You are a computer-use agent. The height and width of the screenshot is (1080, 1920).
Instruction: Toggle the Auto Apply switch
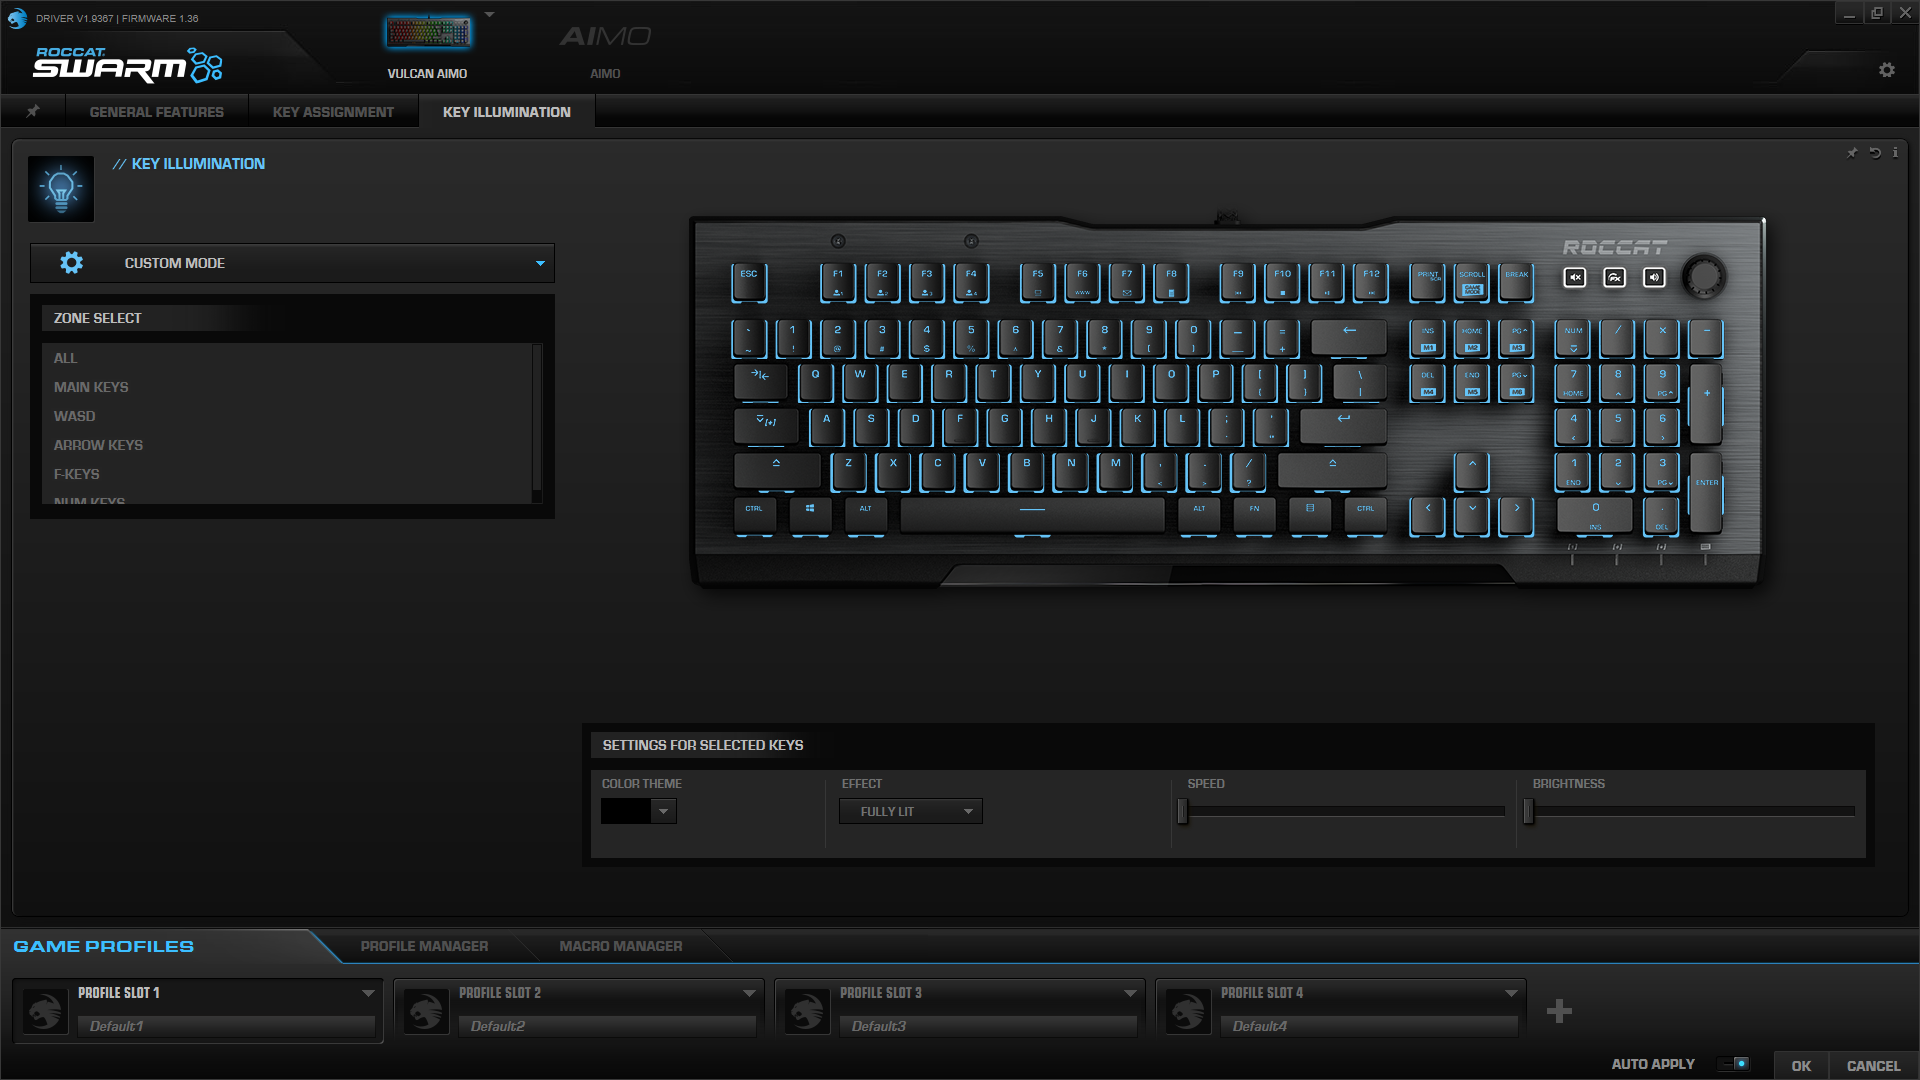(1734, 1064)
